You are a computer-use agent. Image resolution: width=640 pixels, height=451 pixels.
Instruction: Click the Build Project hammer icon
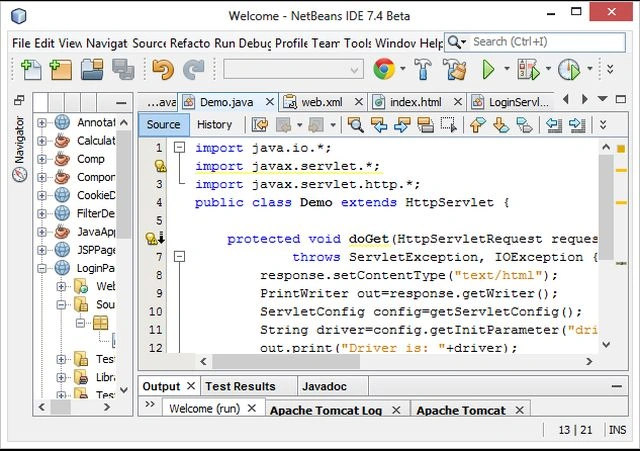point(423,69)
